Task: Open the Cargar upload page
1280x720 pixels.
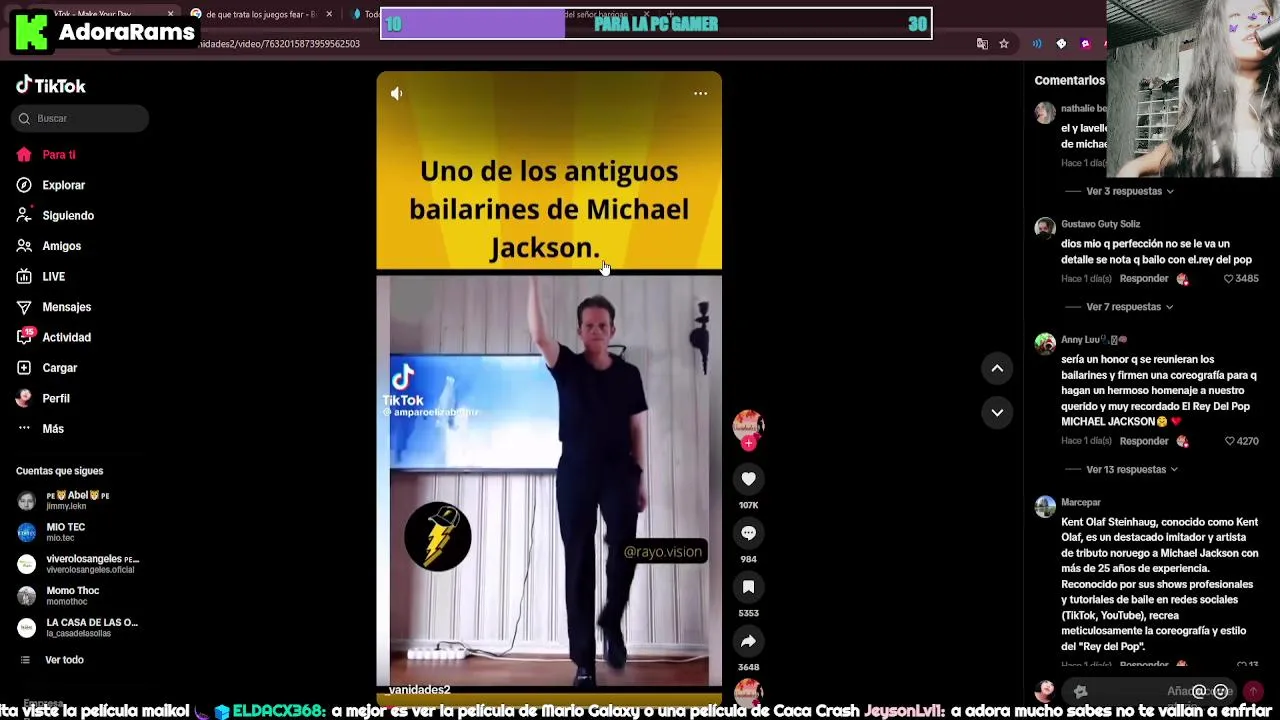Action: 59,368
